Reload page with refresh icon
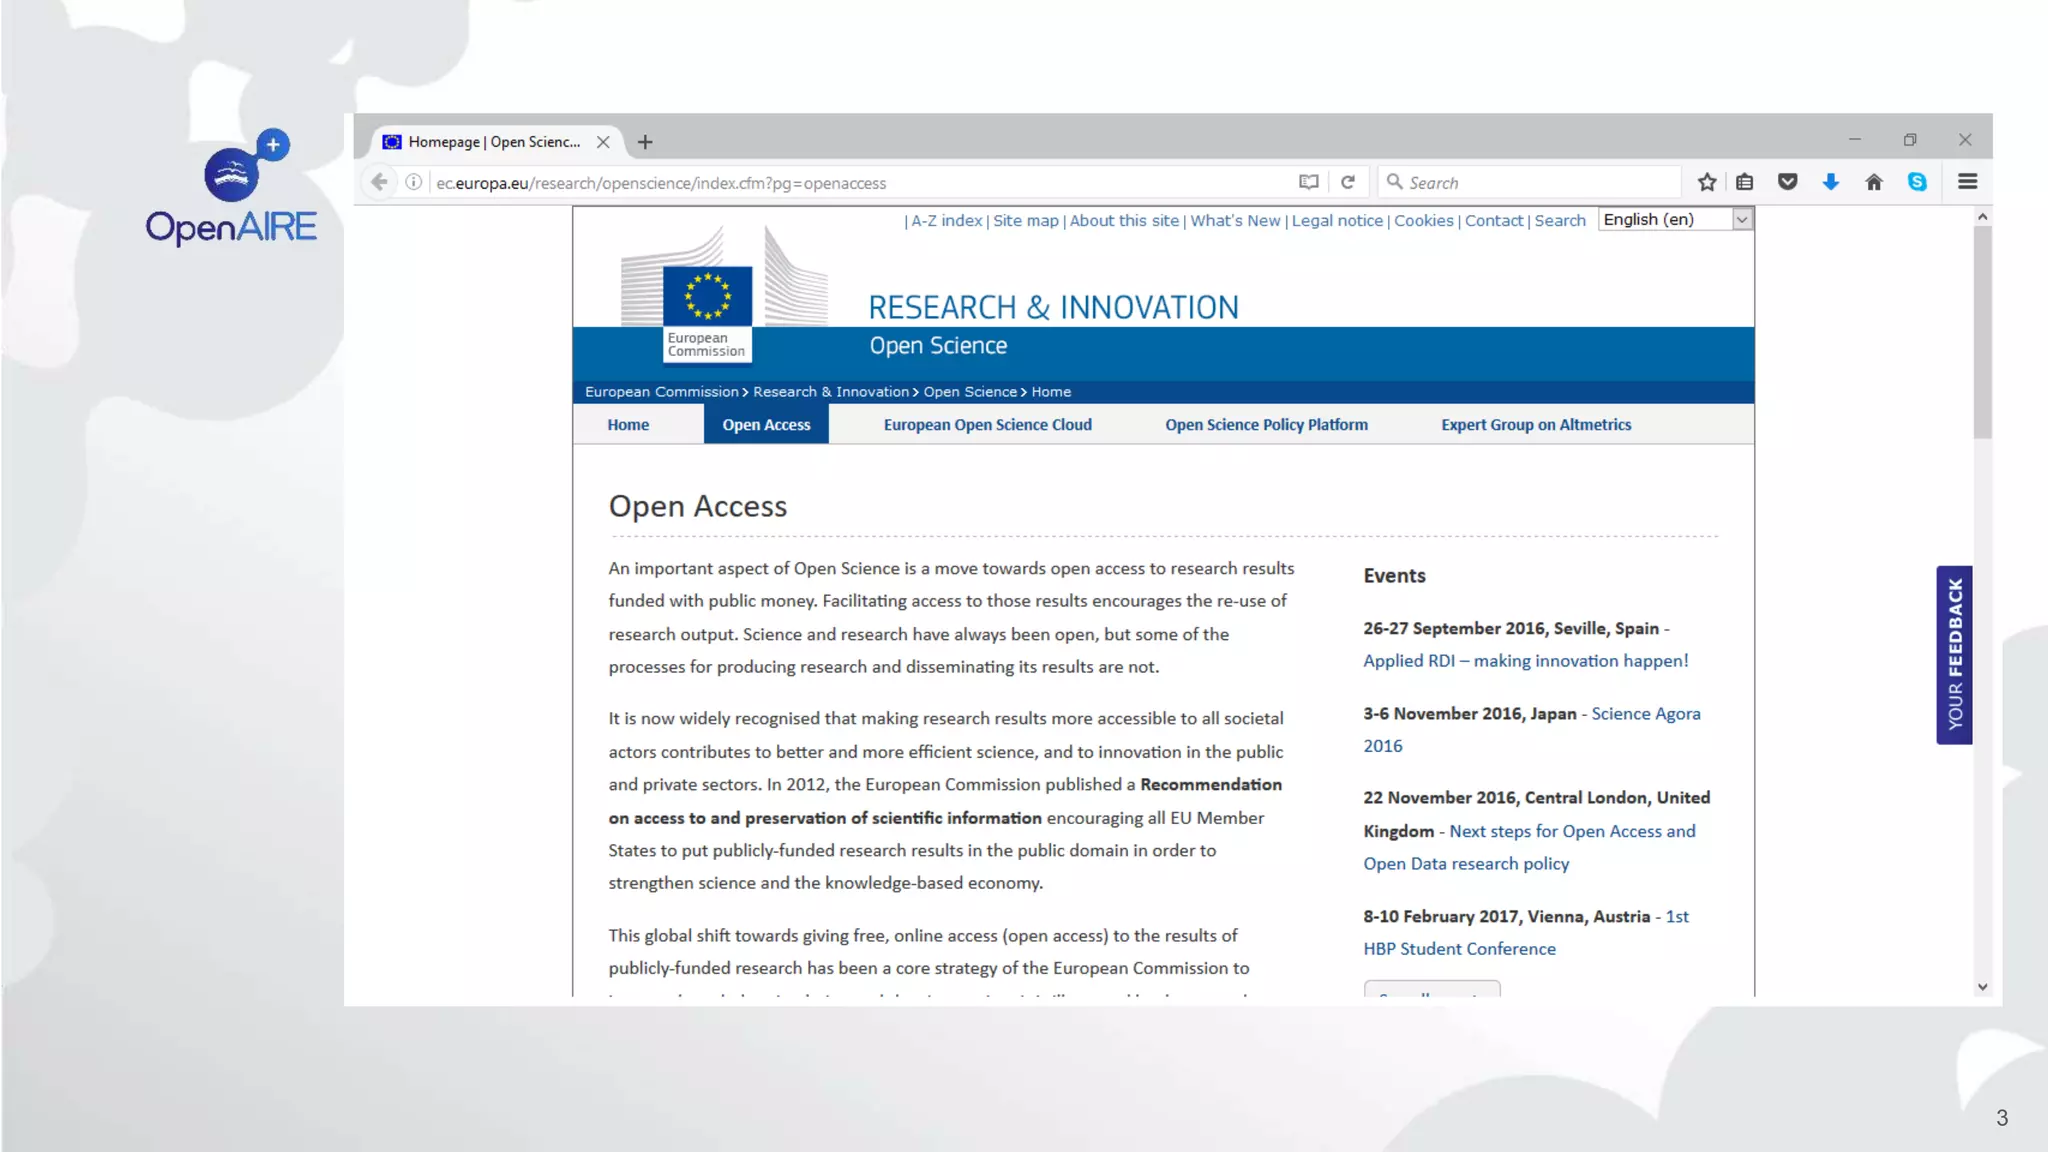Image resolution: width=2048 pixels, height=1152 pixels. 1348,182
